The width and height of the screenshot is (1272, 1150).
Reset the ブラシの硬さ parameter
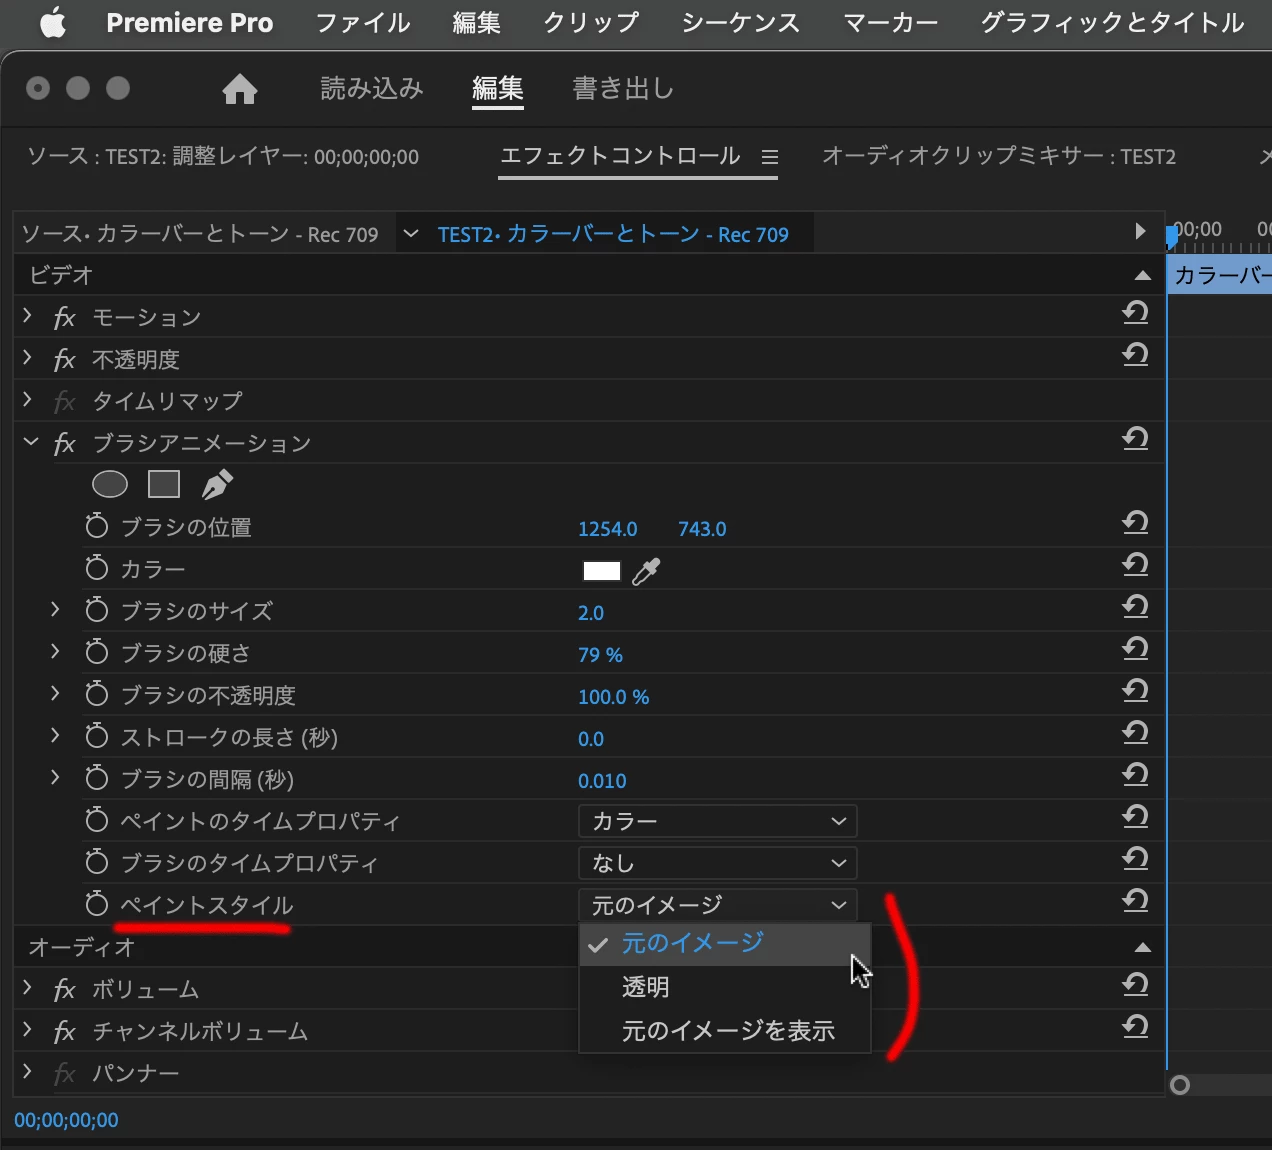coord(1135,650)
